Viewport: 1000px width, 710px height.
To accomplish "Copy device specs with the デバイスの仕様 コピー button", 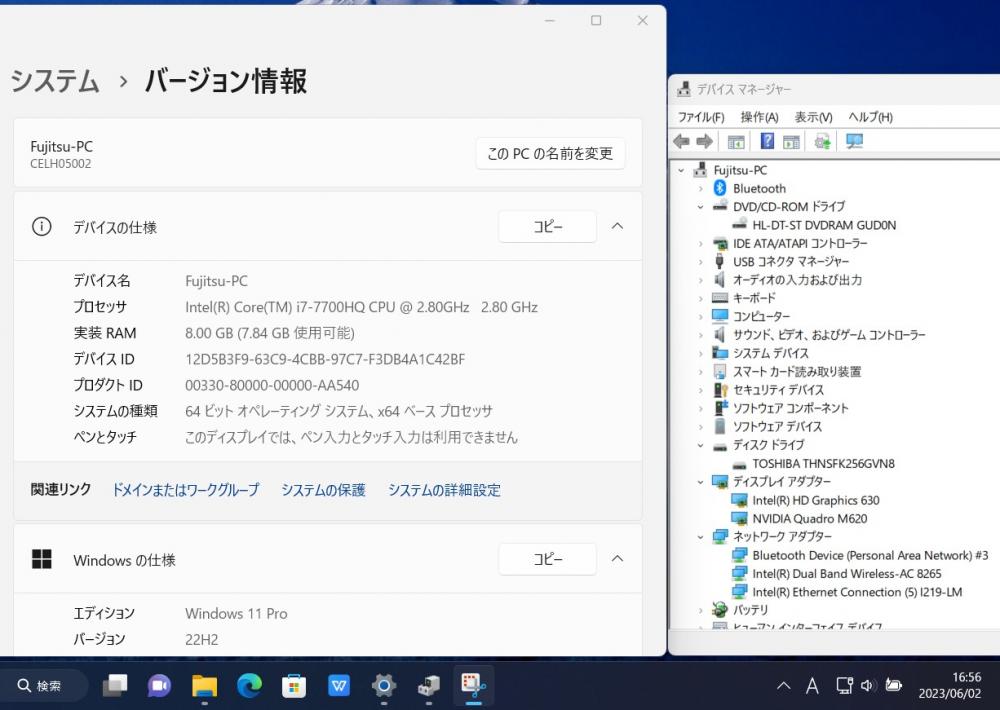I will tap(547, 226).
